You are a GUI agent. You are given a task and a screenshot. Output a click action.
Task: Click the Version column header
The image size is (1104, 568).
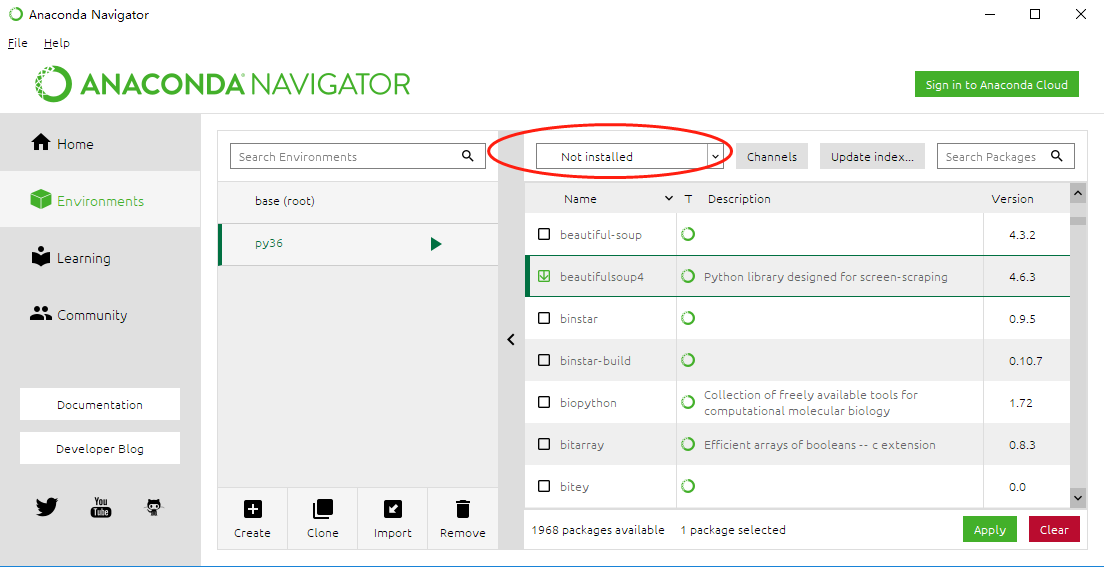pos(1012,199)
